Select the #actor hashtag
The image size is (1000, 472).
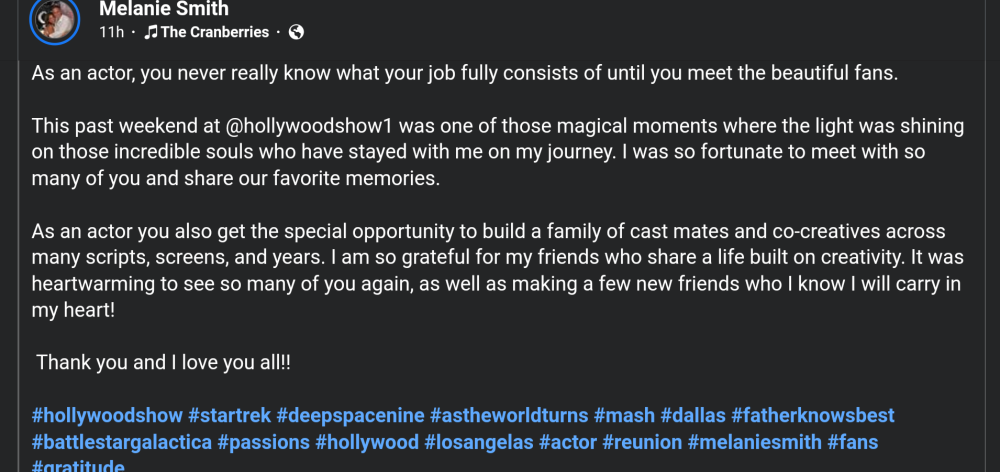(568, 441)
